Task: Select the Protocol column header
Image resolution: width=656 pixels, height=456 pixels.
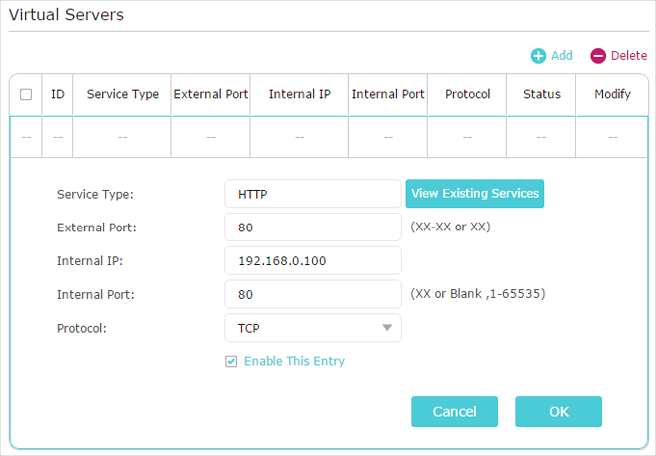Action: (467, 95)
